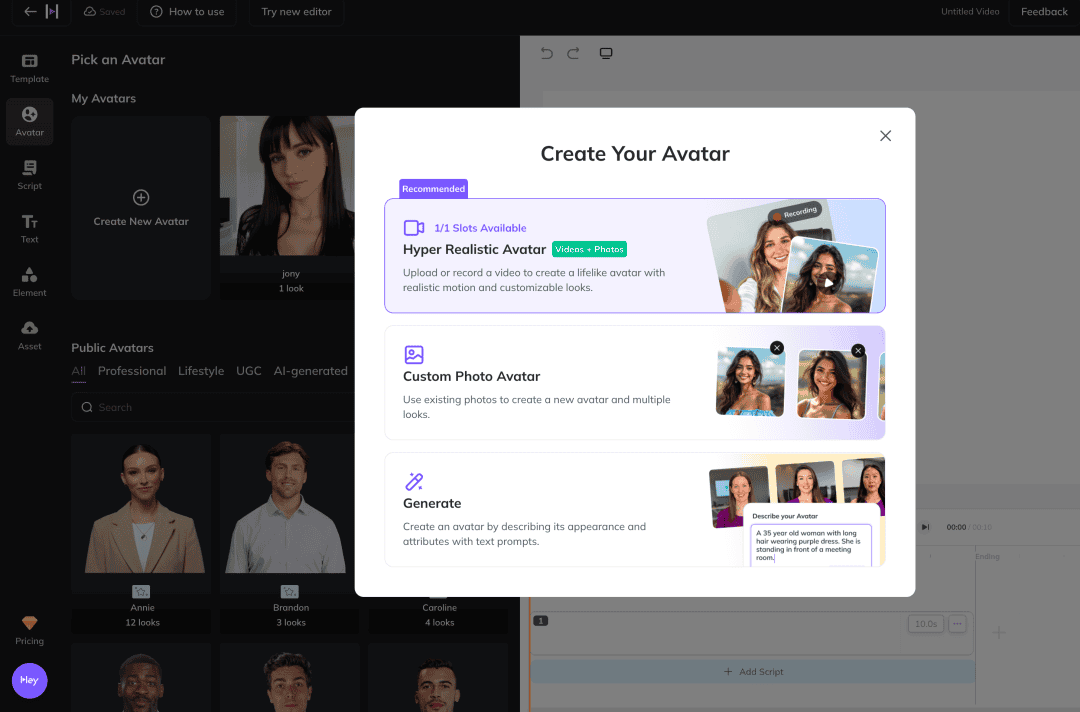Click the redo arrow

[573, 53]
